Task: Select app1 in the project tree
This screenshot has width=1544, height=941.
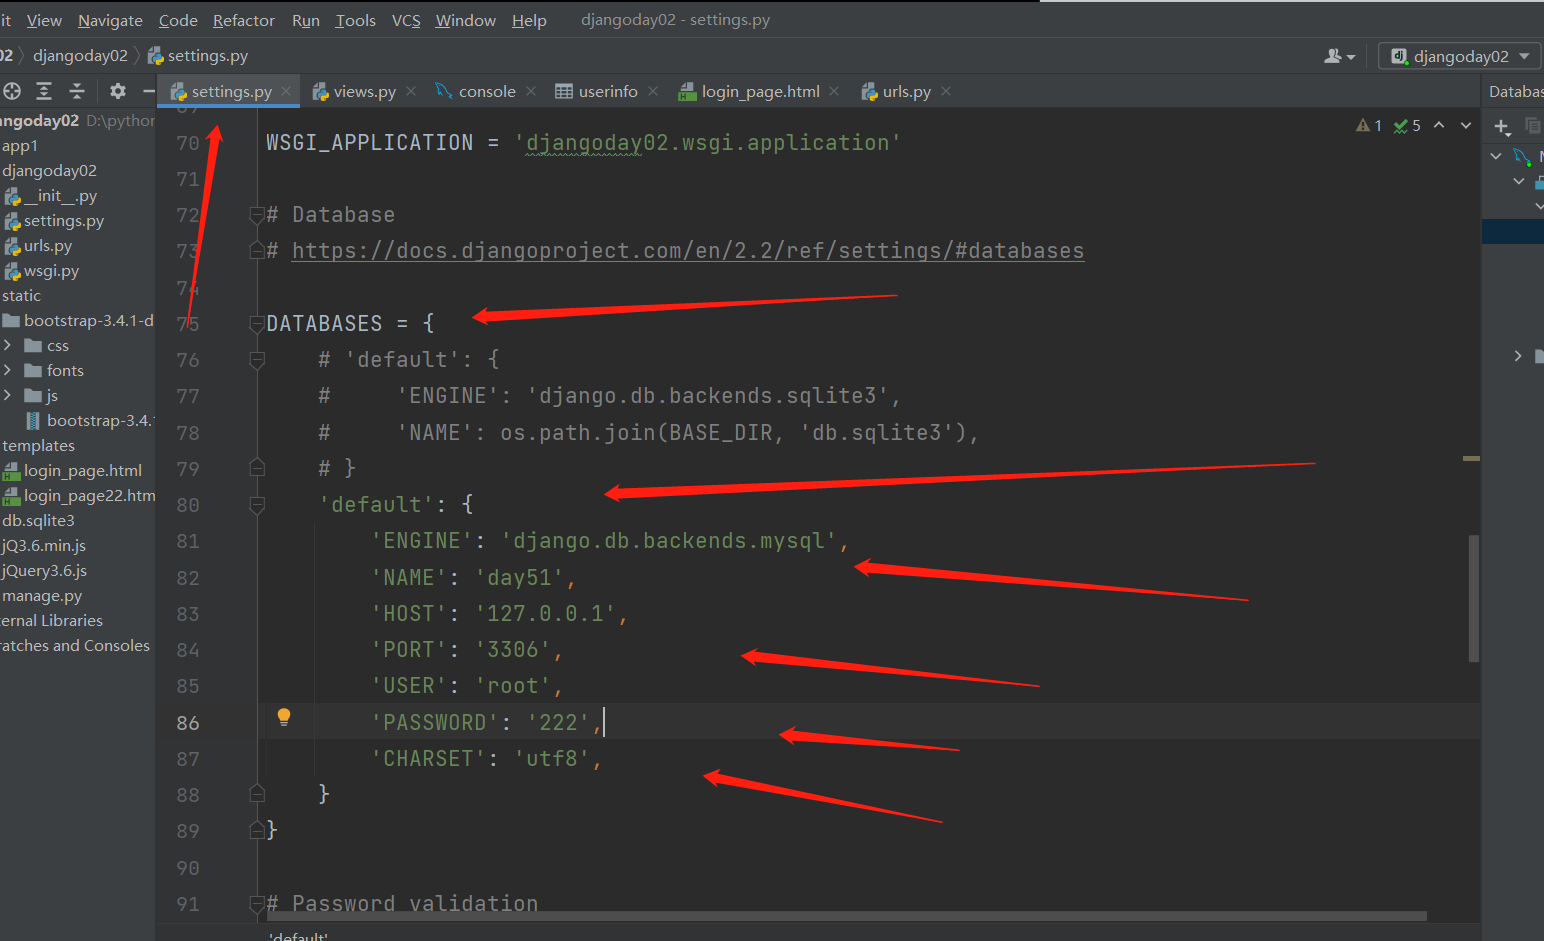Action: pos(20,146)
